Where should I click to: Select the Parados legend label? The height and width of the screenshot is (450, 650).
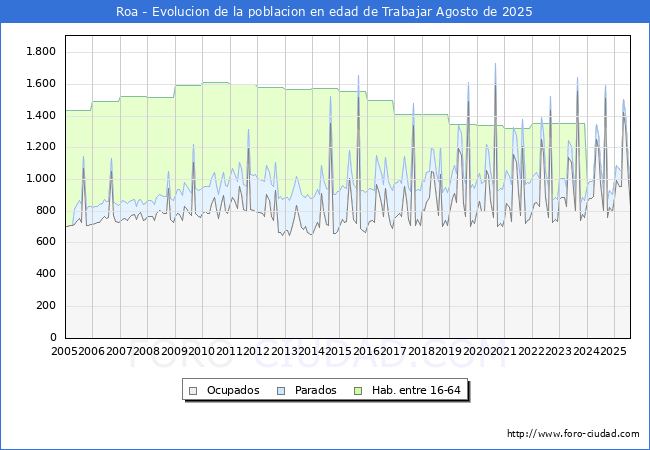pyautogui.click(x=316, y=390)
